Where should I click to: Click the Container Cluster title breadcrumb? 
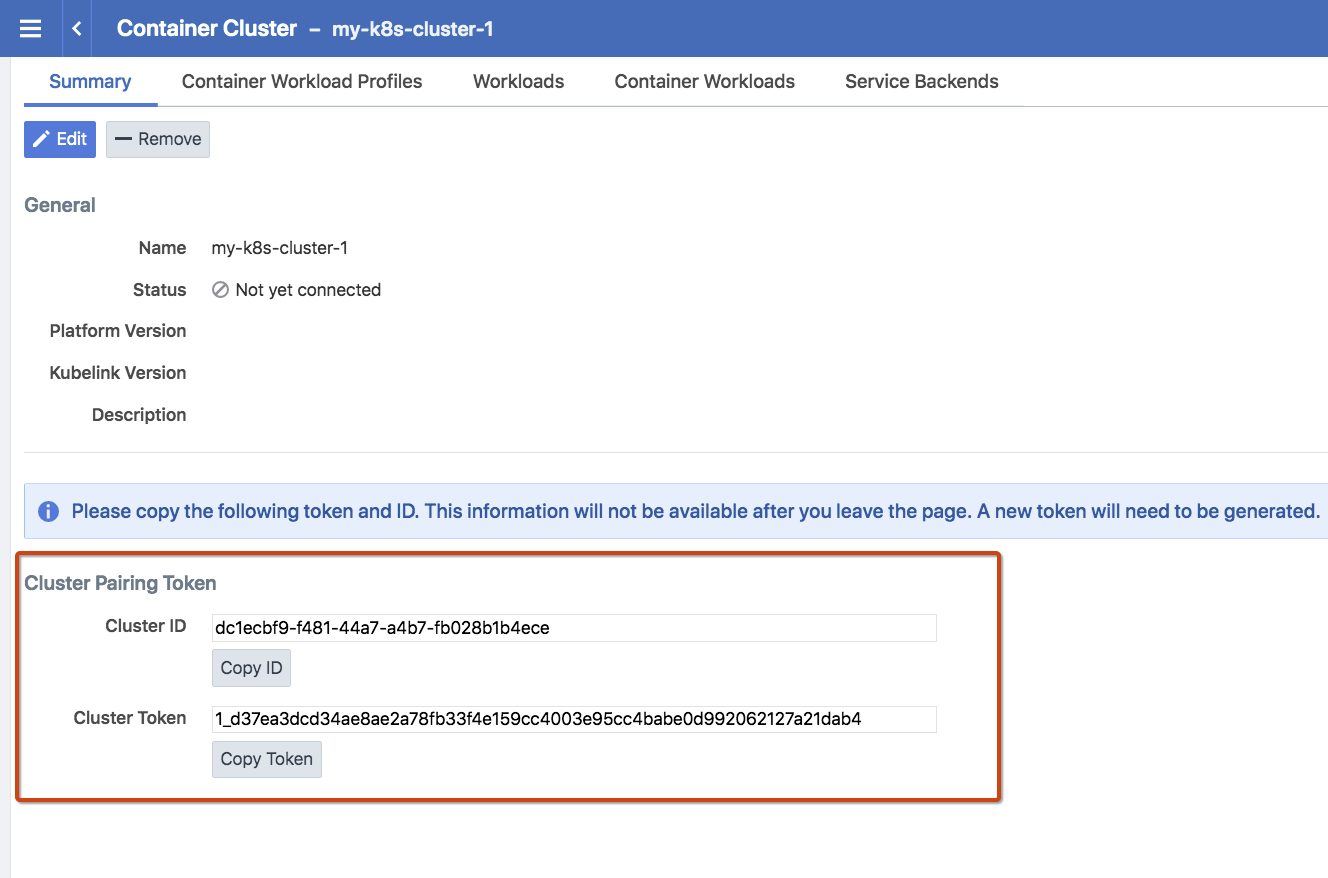(x=206, y=28)
